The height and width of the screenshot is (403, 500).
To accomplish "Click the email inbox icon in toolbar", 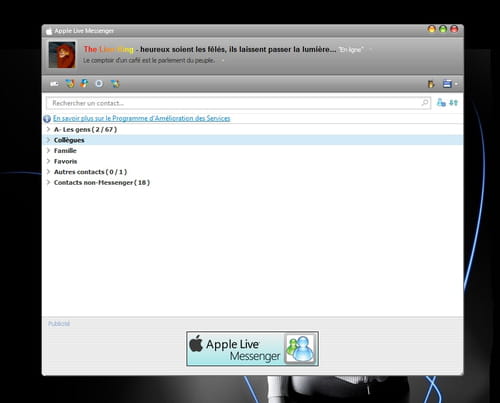I will pos(54,84).
